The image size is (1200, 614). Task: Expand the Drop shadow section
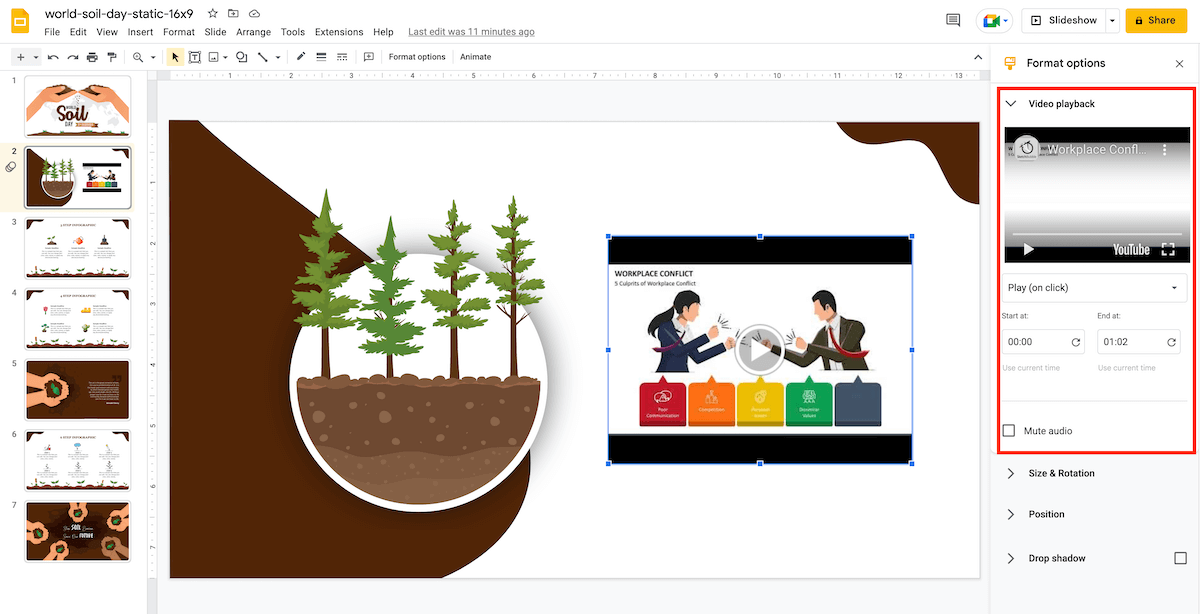click(1012, 558)
